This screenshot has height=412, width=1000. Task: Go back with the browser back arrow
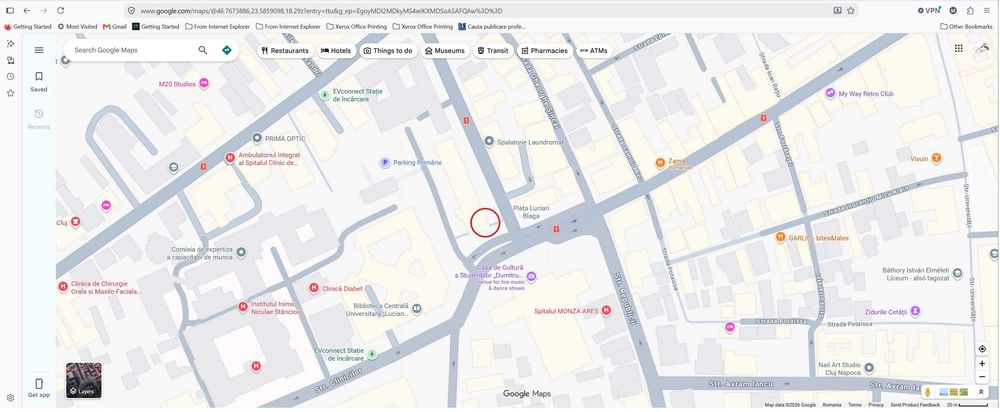coord(27,10)
